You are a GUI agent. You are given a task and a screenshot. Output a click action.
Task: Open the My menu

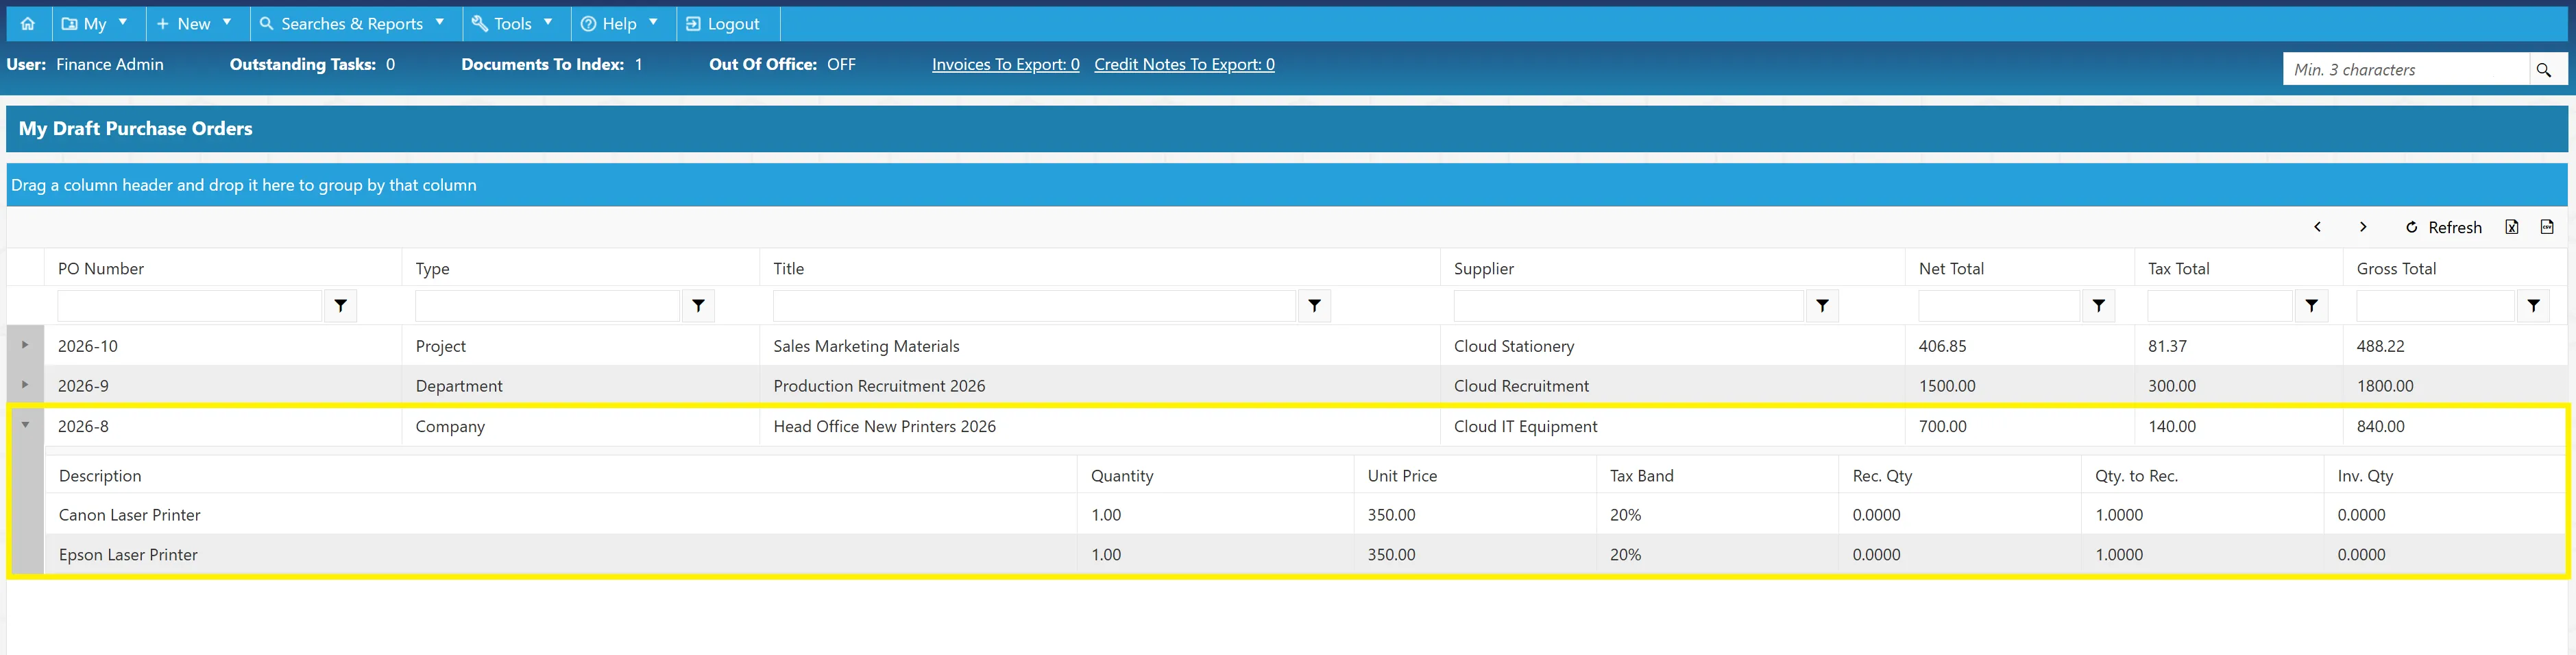(x=95, y=23)
